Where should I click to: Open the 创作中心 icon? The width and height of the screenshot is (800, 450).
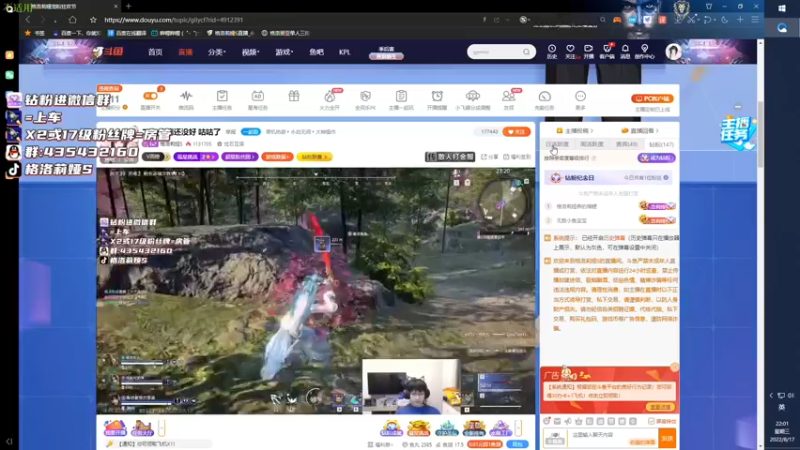pos(644,51)
